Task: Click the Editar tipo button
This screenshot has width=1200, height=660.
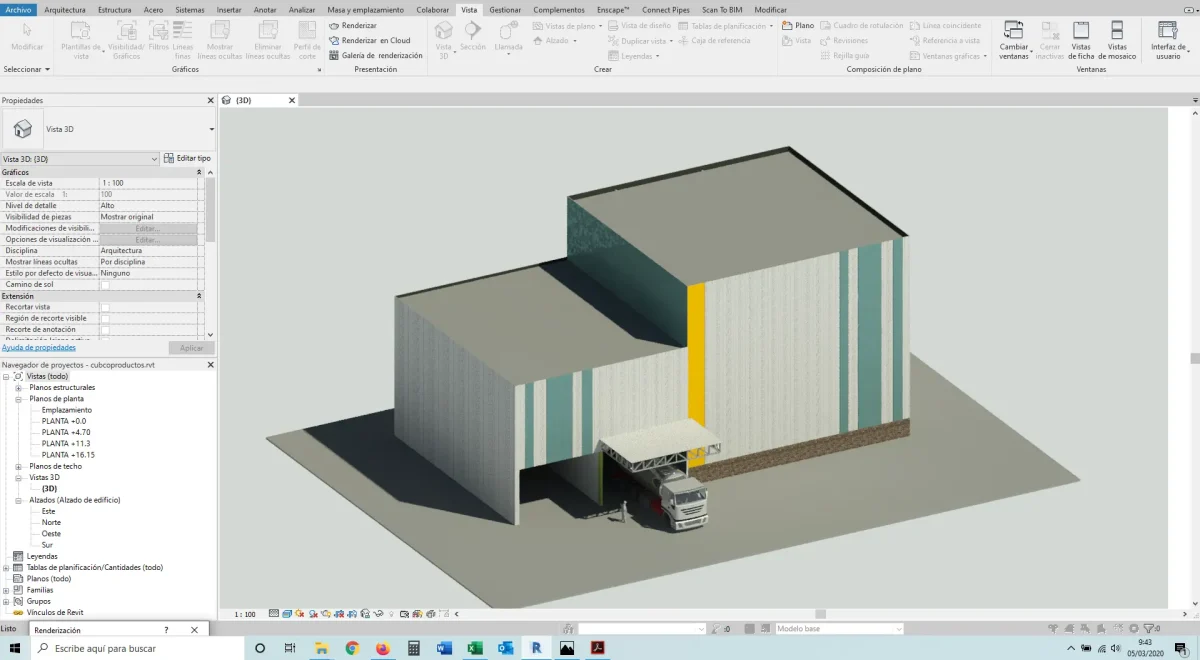Action: click(187, 158)
